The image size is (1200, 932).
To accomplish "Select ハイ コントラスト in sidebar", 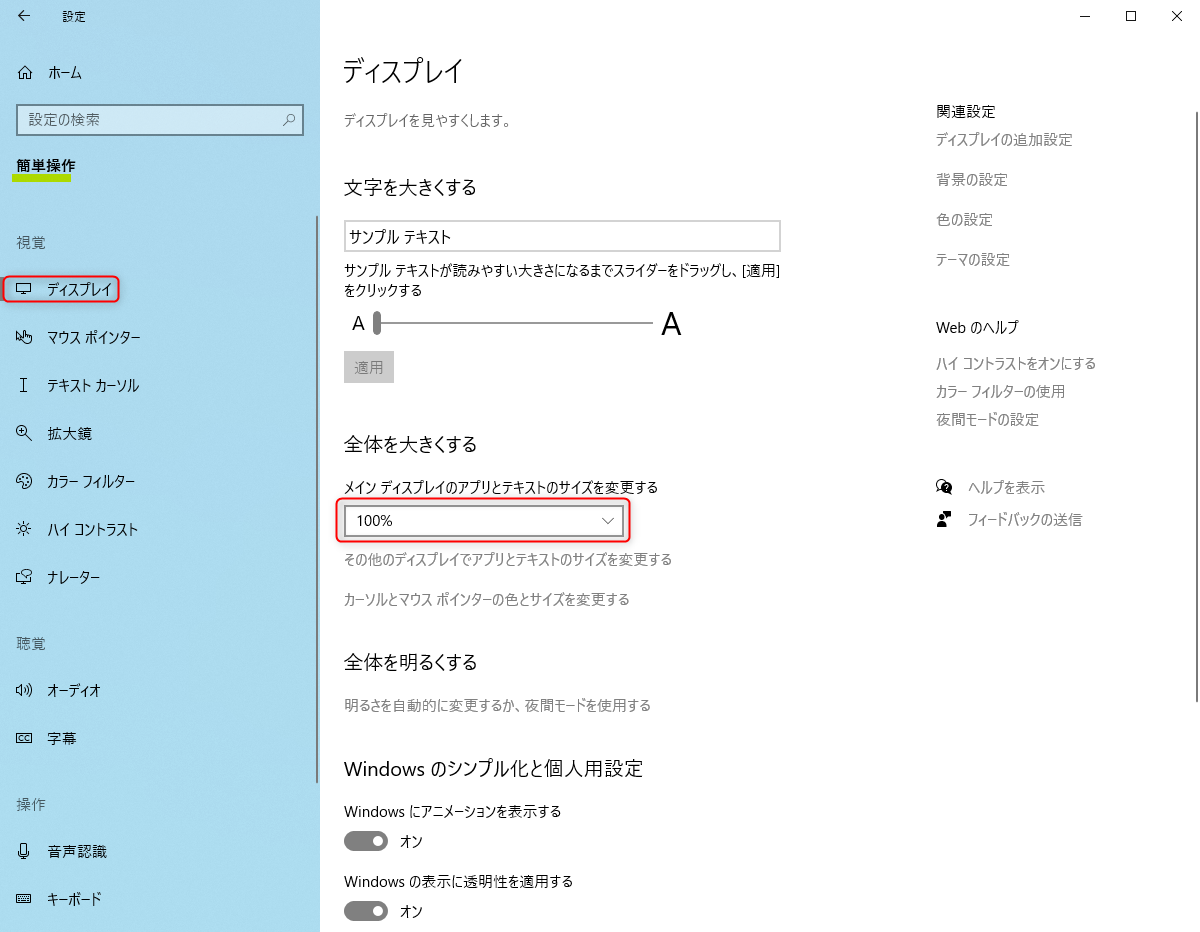I will (x=93, y=530).
